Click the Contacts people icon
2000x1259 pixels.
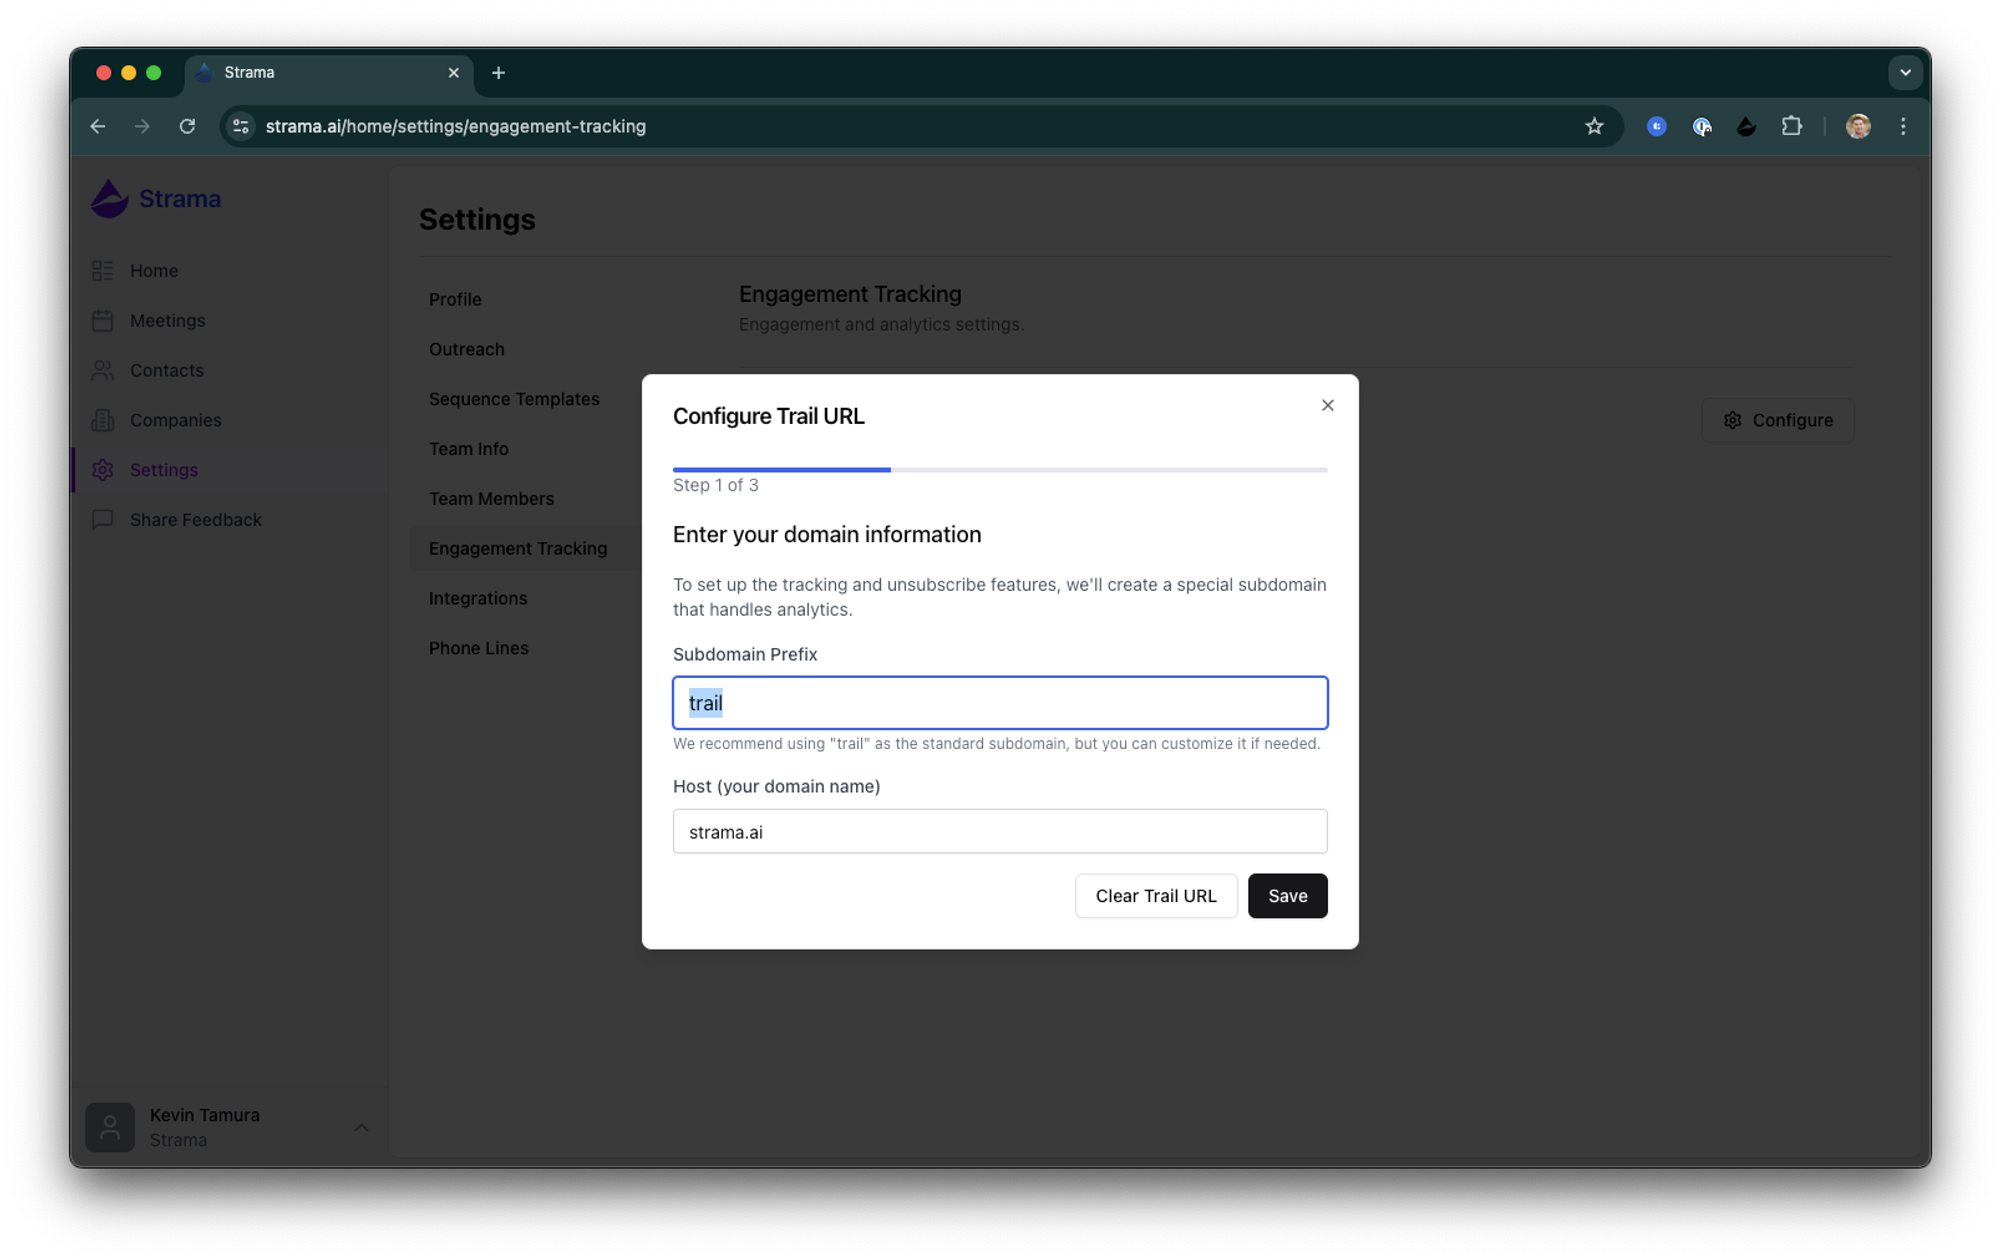click(102, 370)
